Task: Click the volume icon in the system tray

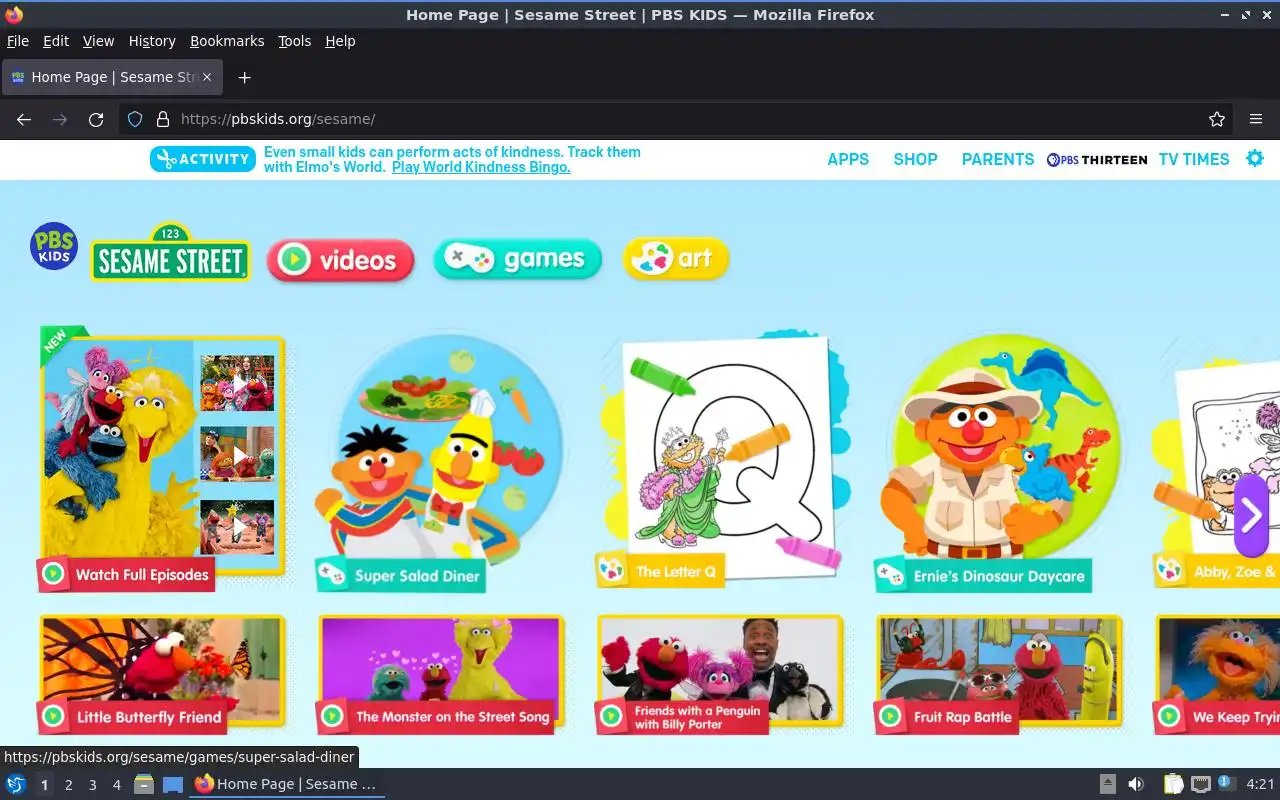Action: tap(1136, 784)
